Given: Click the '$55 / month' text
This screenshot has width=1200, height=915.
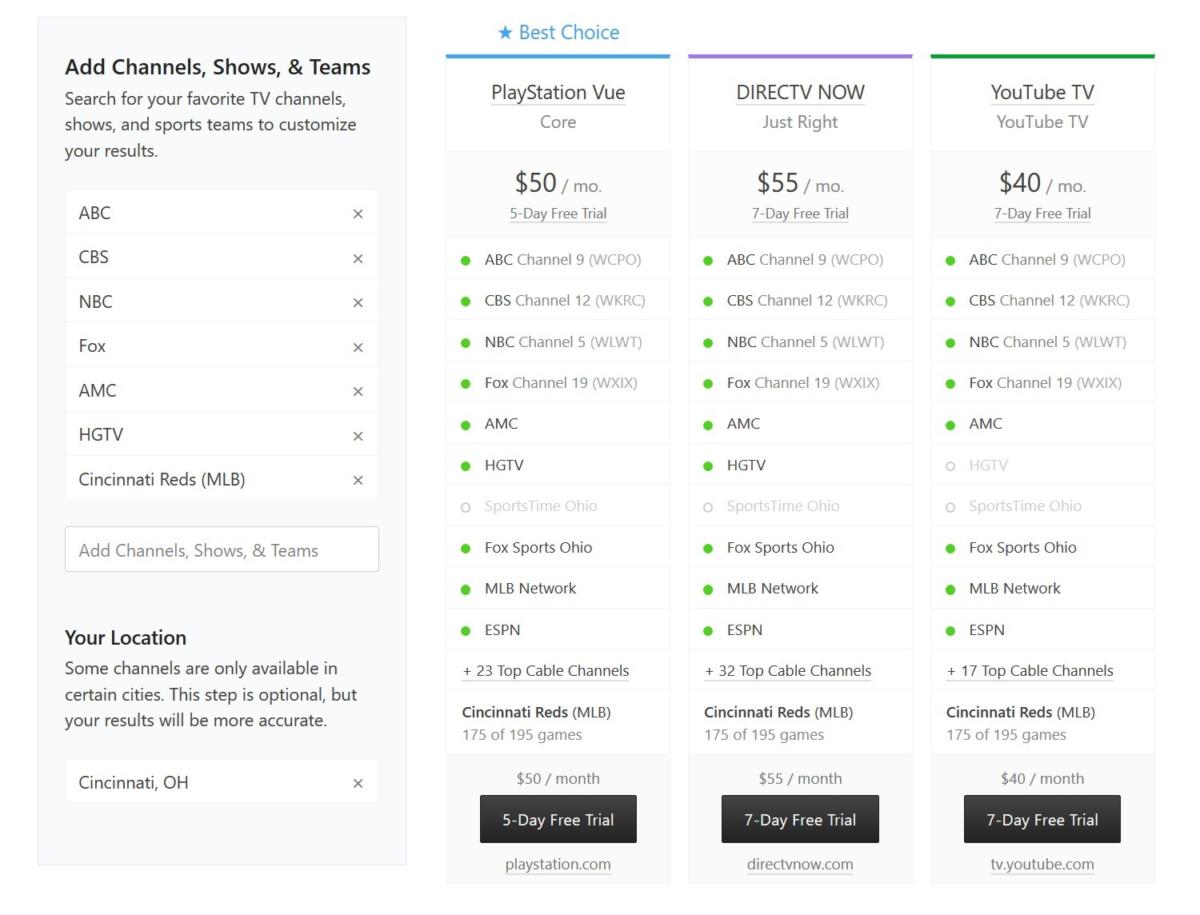Looking at the screenshot, I should tap(800, 779).
